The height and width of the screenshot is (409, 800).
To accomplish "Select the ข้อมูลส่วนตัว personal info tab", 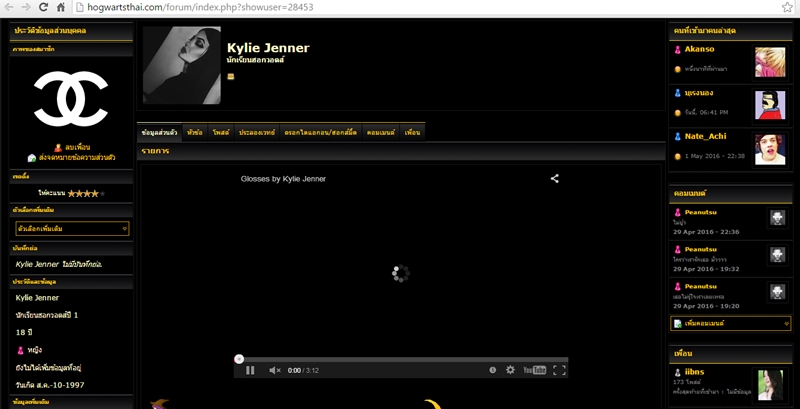I will 160,133.
